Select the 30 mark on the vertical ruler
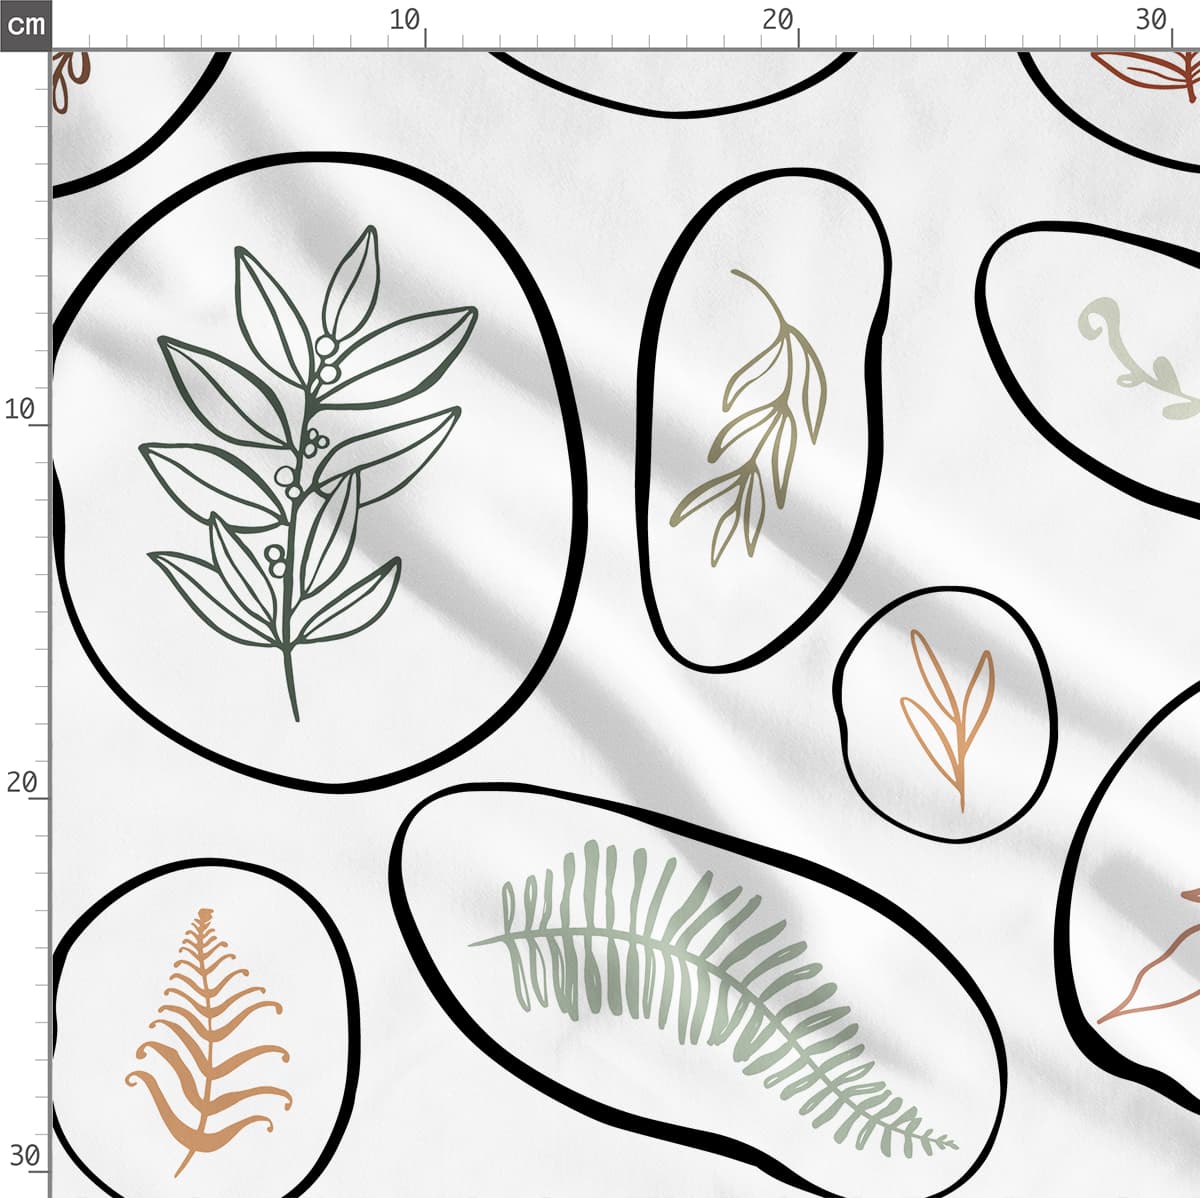The height and width of the screenshot is (1198, 1200). pos(24,1156)
